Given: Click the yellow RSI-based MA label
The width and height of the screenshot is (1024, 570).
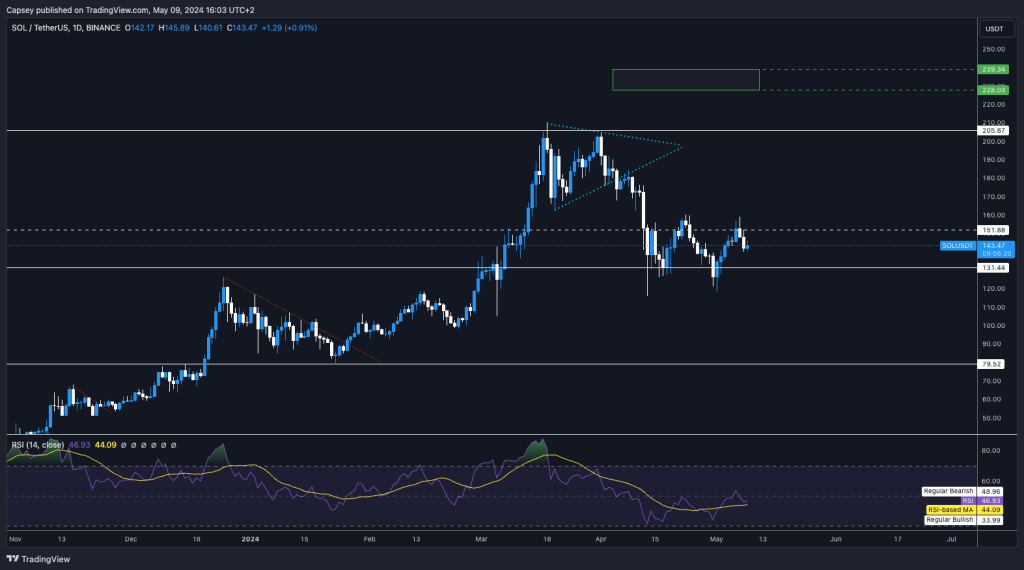Looking at the screenshot, I should (949, 510).
